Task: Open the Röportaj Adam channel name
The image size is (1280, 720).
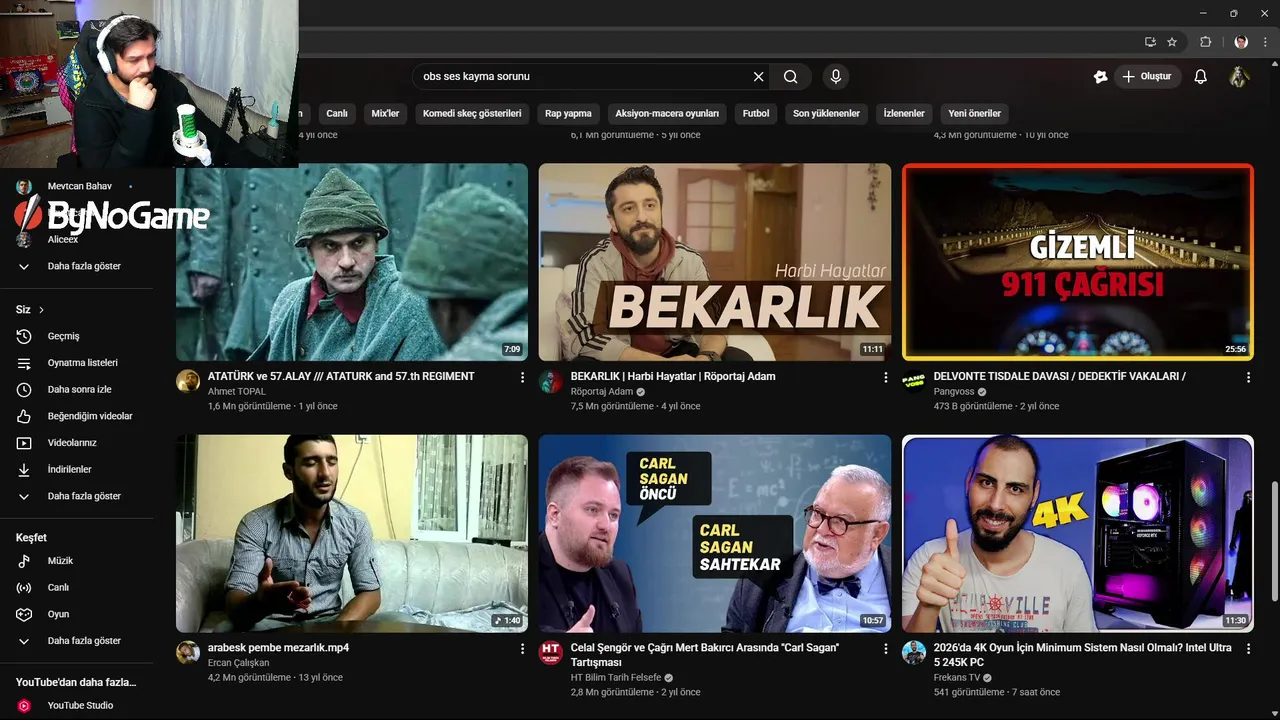Action: (602, 392)
